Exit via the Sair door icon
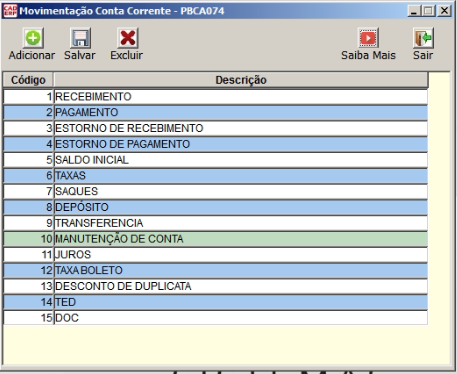 coord(423,38)
